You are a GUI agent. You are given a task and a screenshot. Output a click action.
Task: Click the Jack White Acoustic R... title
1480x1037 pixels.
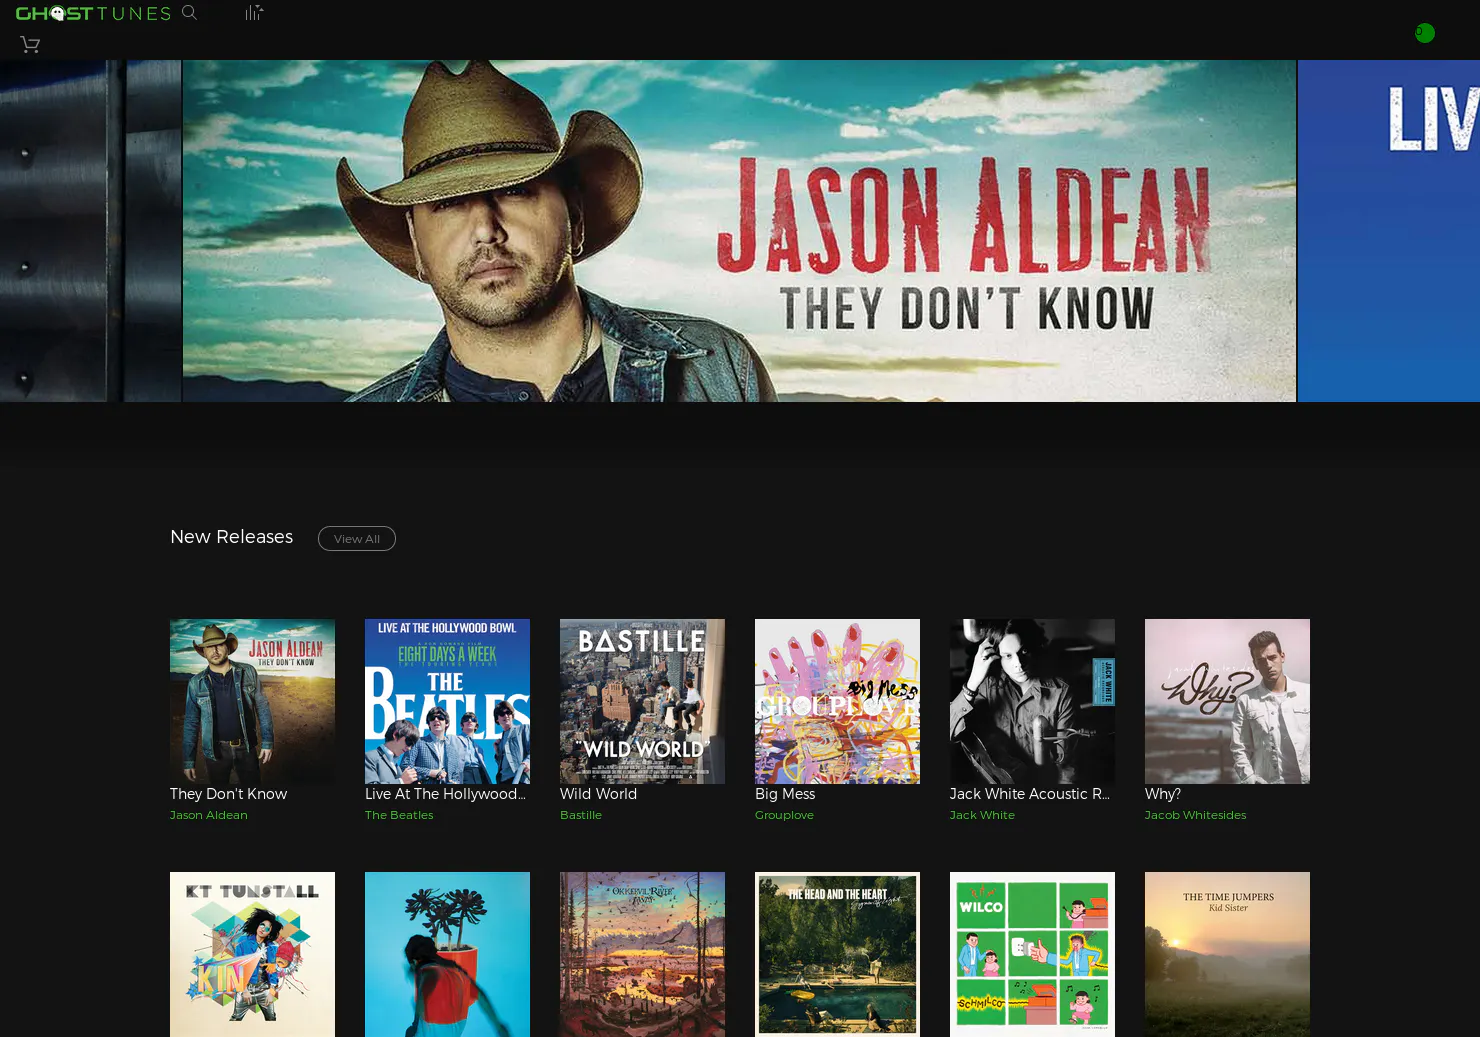tap(1030, 794)
